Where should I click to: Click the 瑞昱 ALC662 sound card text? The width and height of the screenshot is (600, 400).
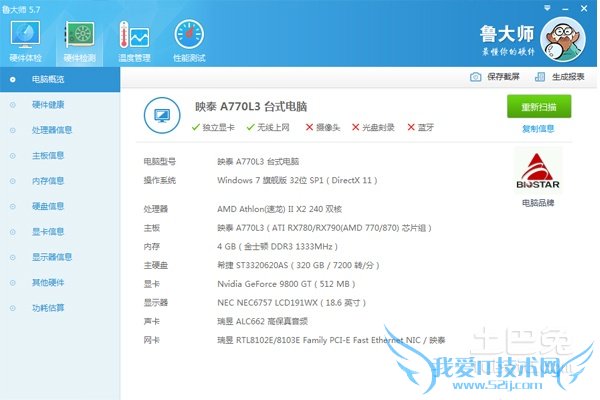click(x=262, y=322)
